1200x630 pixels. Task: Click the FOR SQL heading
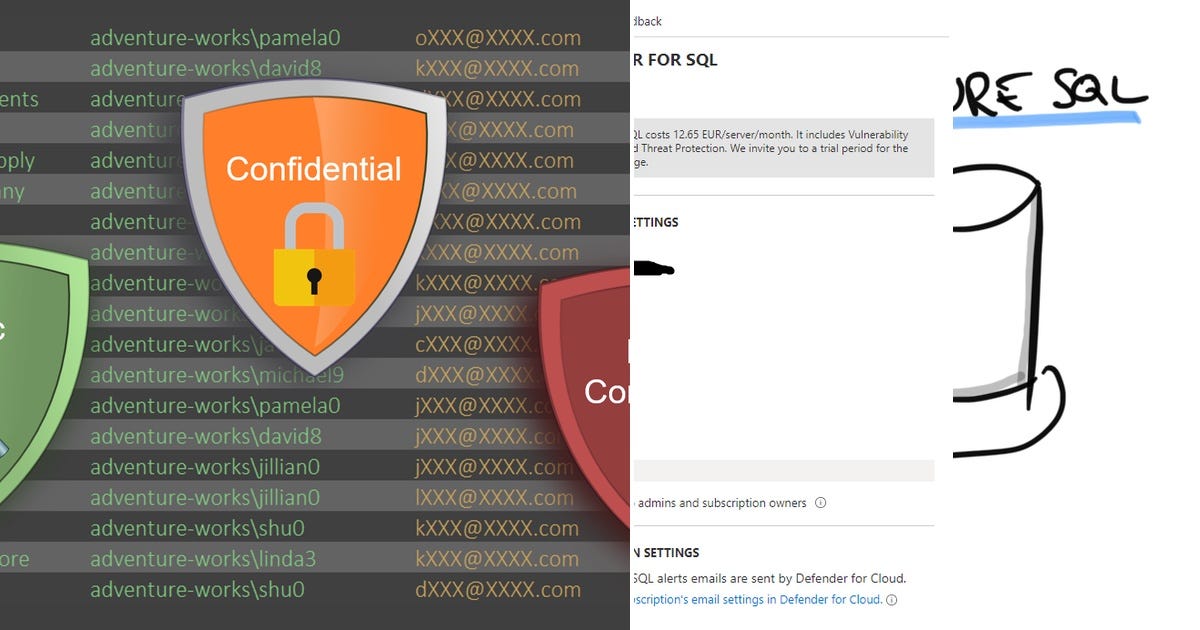[x=674, y=60]
